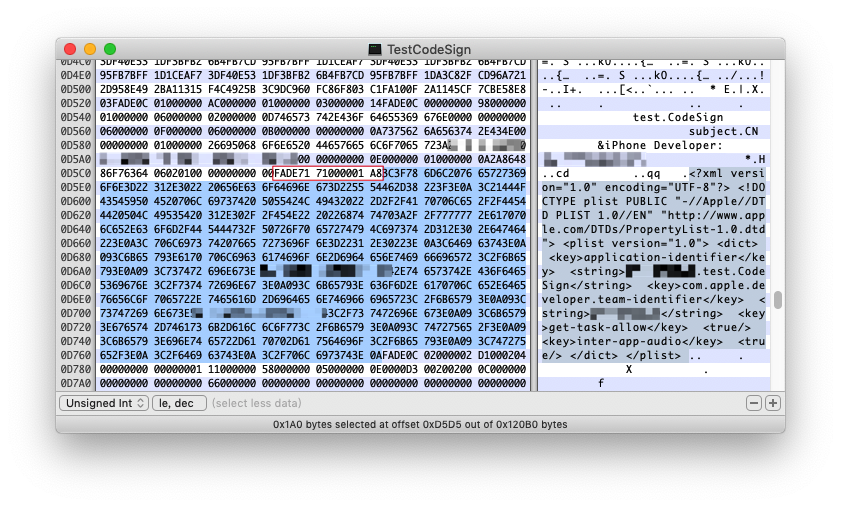The height and width of the screenshot is (507, 841).
Task: Click hex value 43545950
Action: click(124, 201)
